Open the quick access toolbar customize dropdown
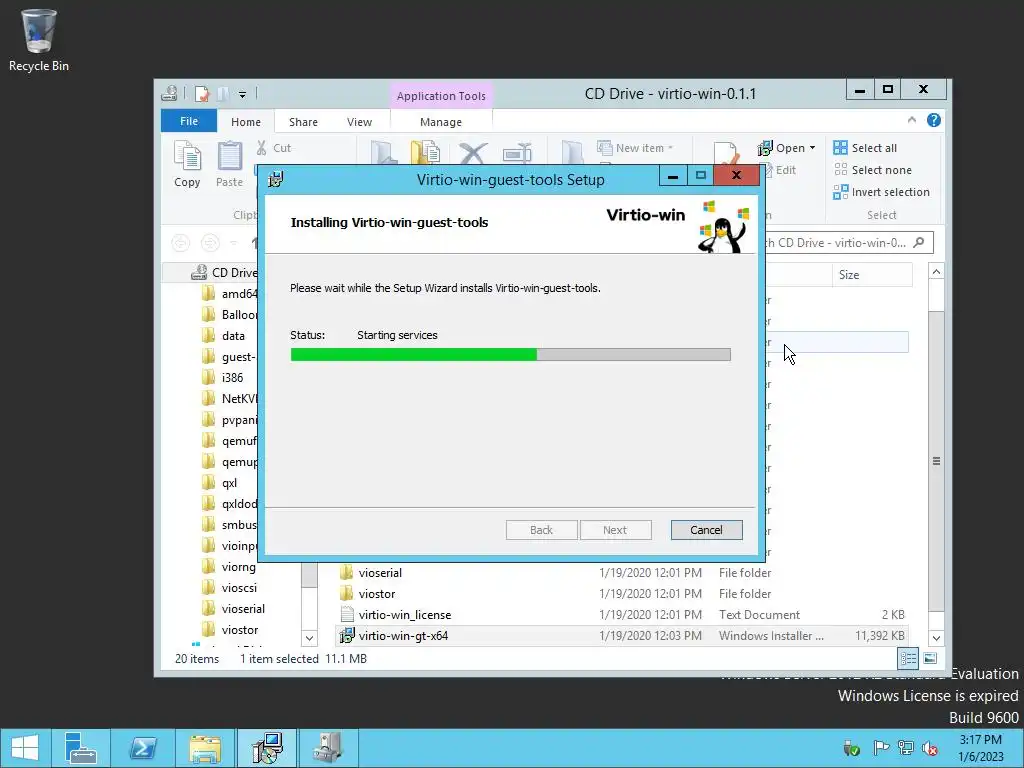The height and width of the screenshot is (768, 1024). tap(242, 95)
